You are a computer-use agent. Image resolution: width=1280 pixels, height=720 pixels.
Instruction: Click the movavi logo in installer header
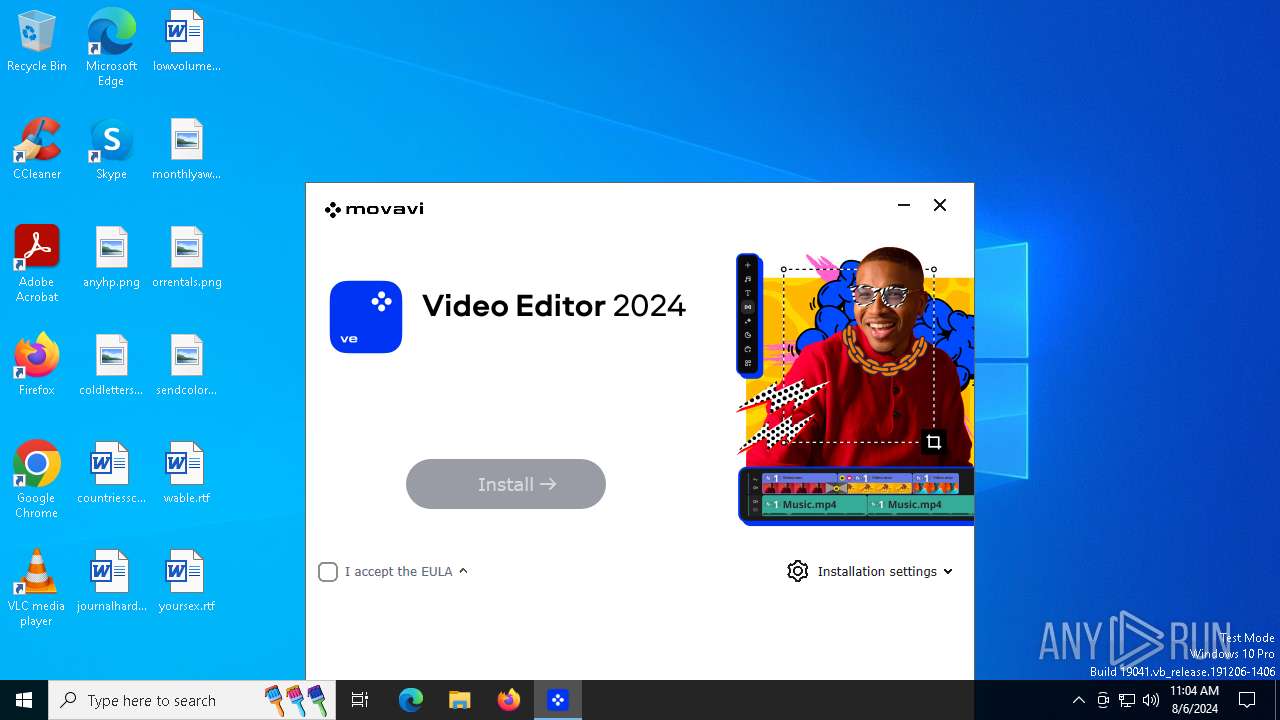(374, 209)
